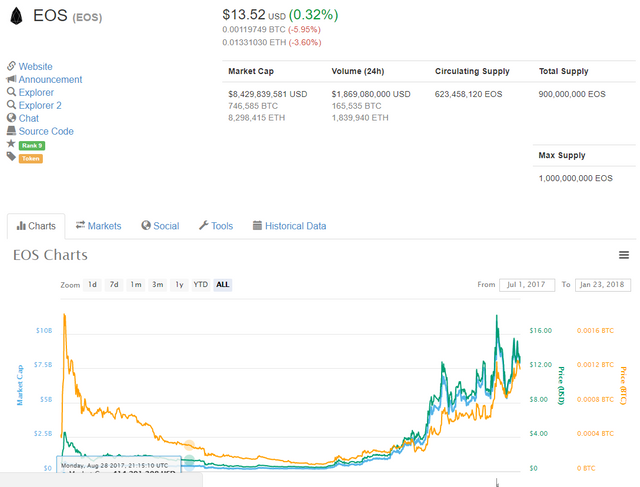The height and width of the screenshot is (487, 640).
Task: Click the tag icon beside Token
Action: point(11,156)
